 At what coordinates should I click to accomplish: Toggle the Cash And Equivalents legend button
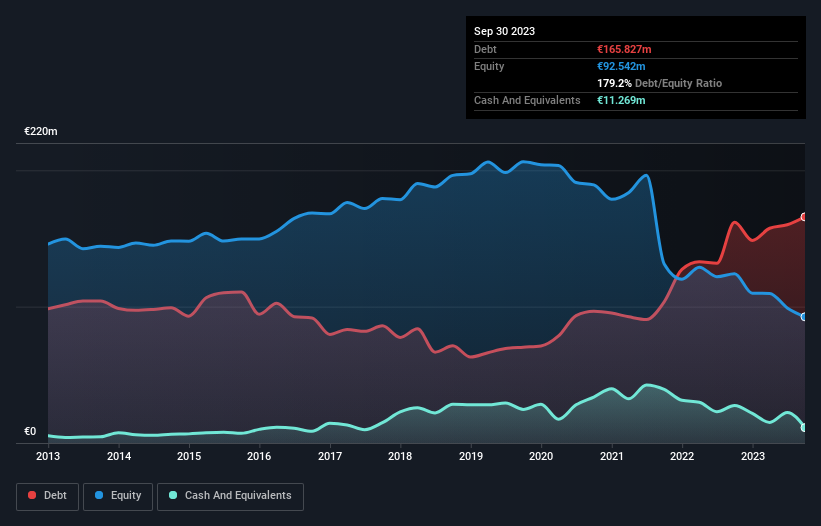coord(230,496)
